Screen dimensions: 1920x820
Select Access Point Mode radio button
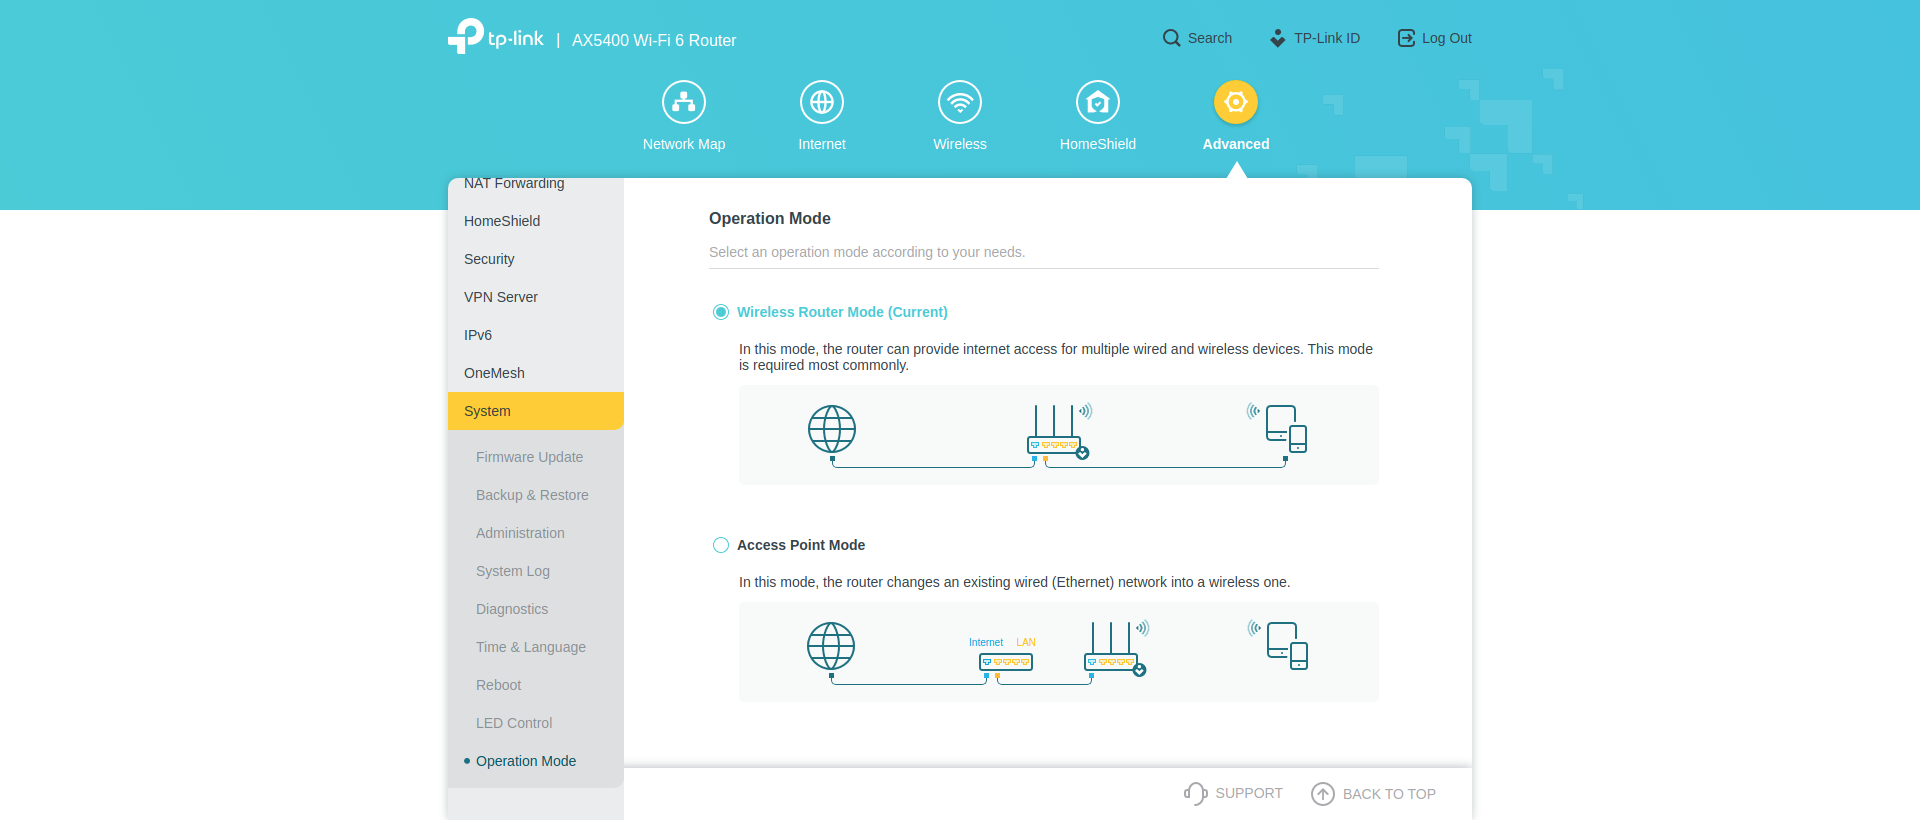pos(721,545)
